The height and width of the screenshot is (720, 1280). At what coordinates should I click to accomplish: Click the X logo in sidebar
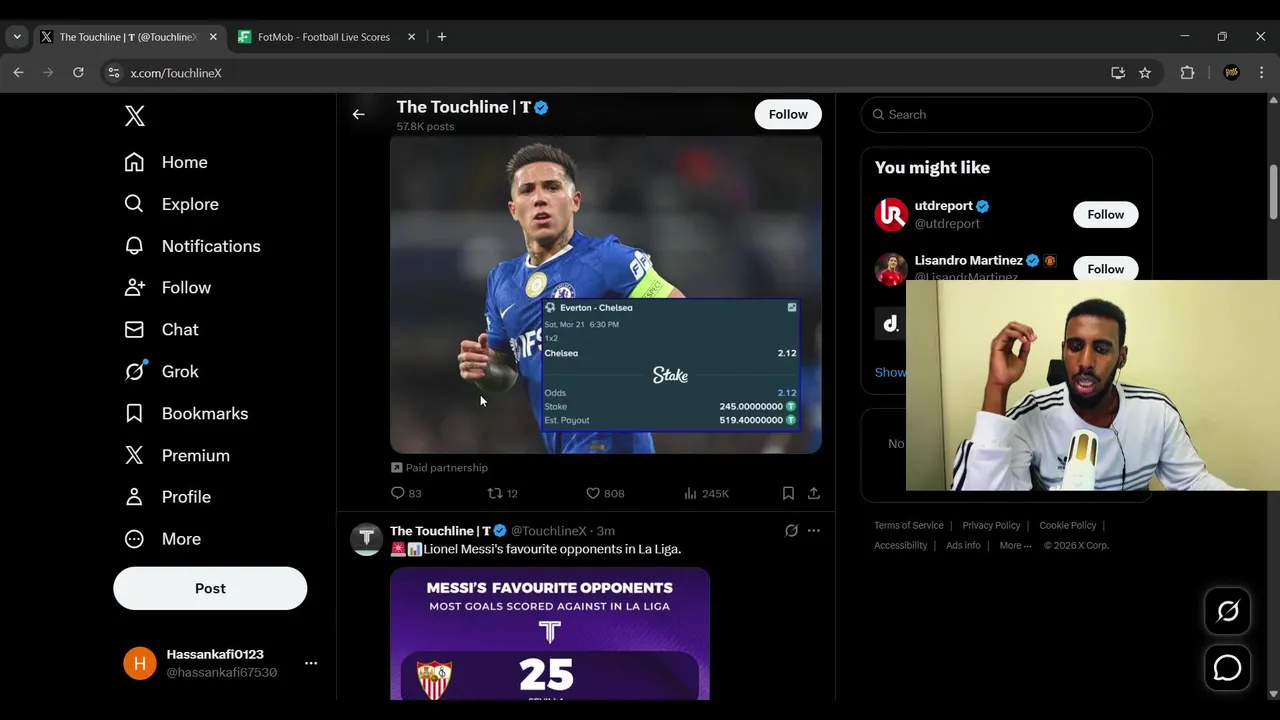(x=135, y=115)
